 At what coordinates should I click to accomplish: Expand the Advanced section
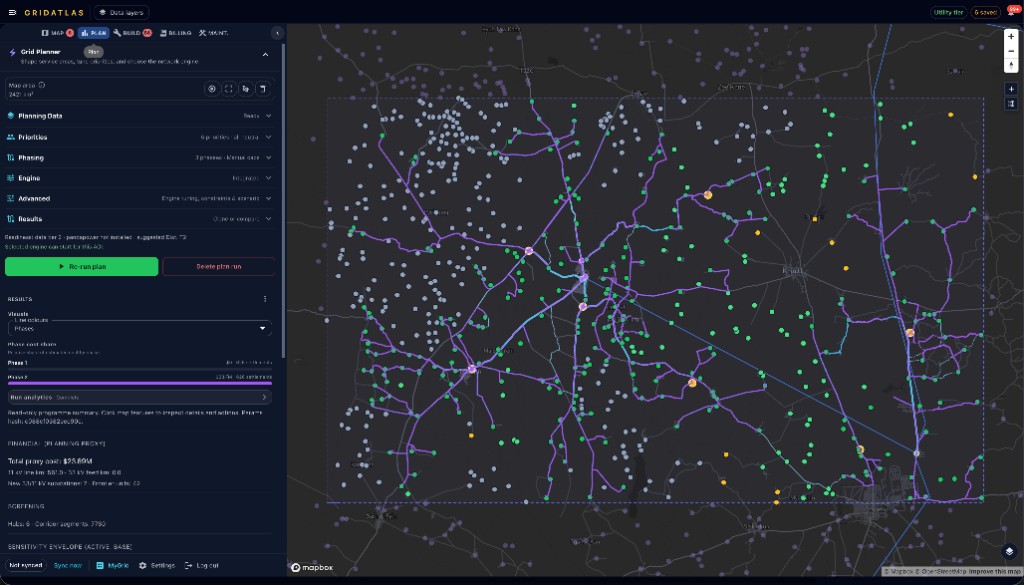pos(140,198)
